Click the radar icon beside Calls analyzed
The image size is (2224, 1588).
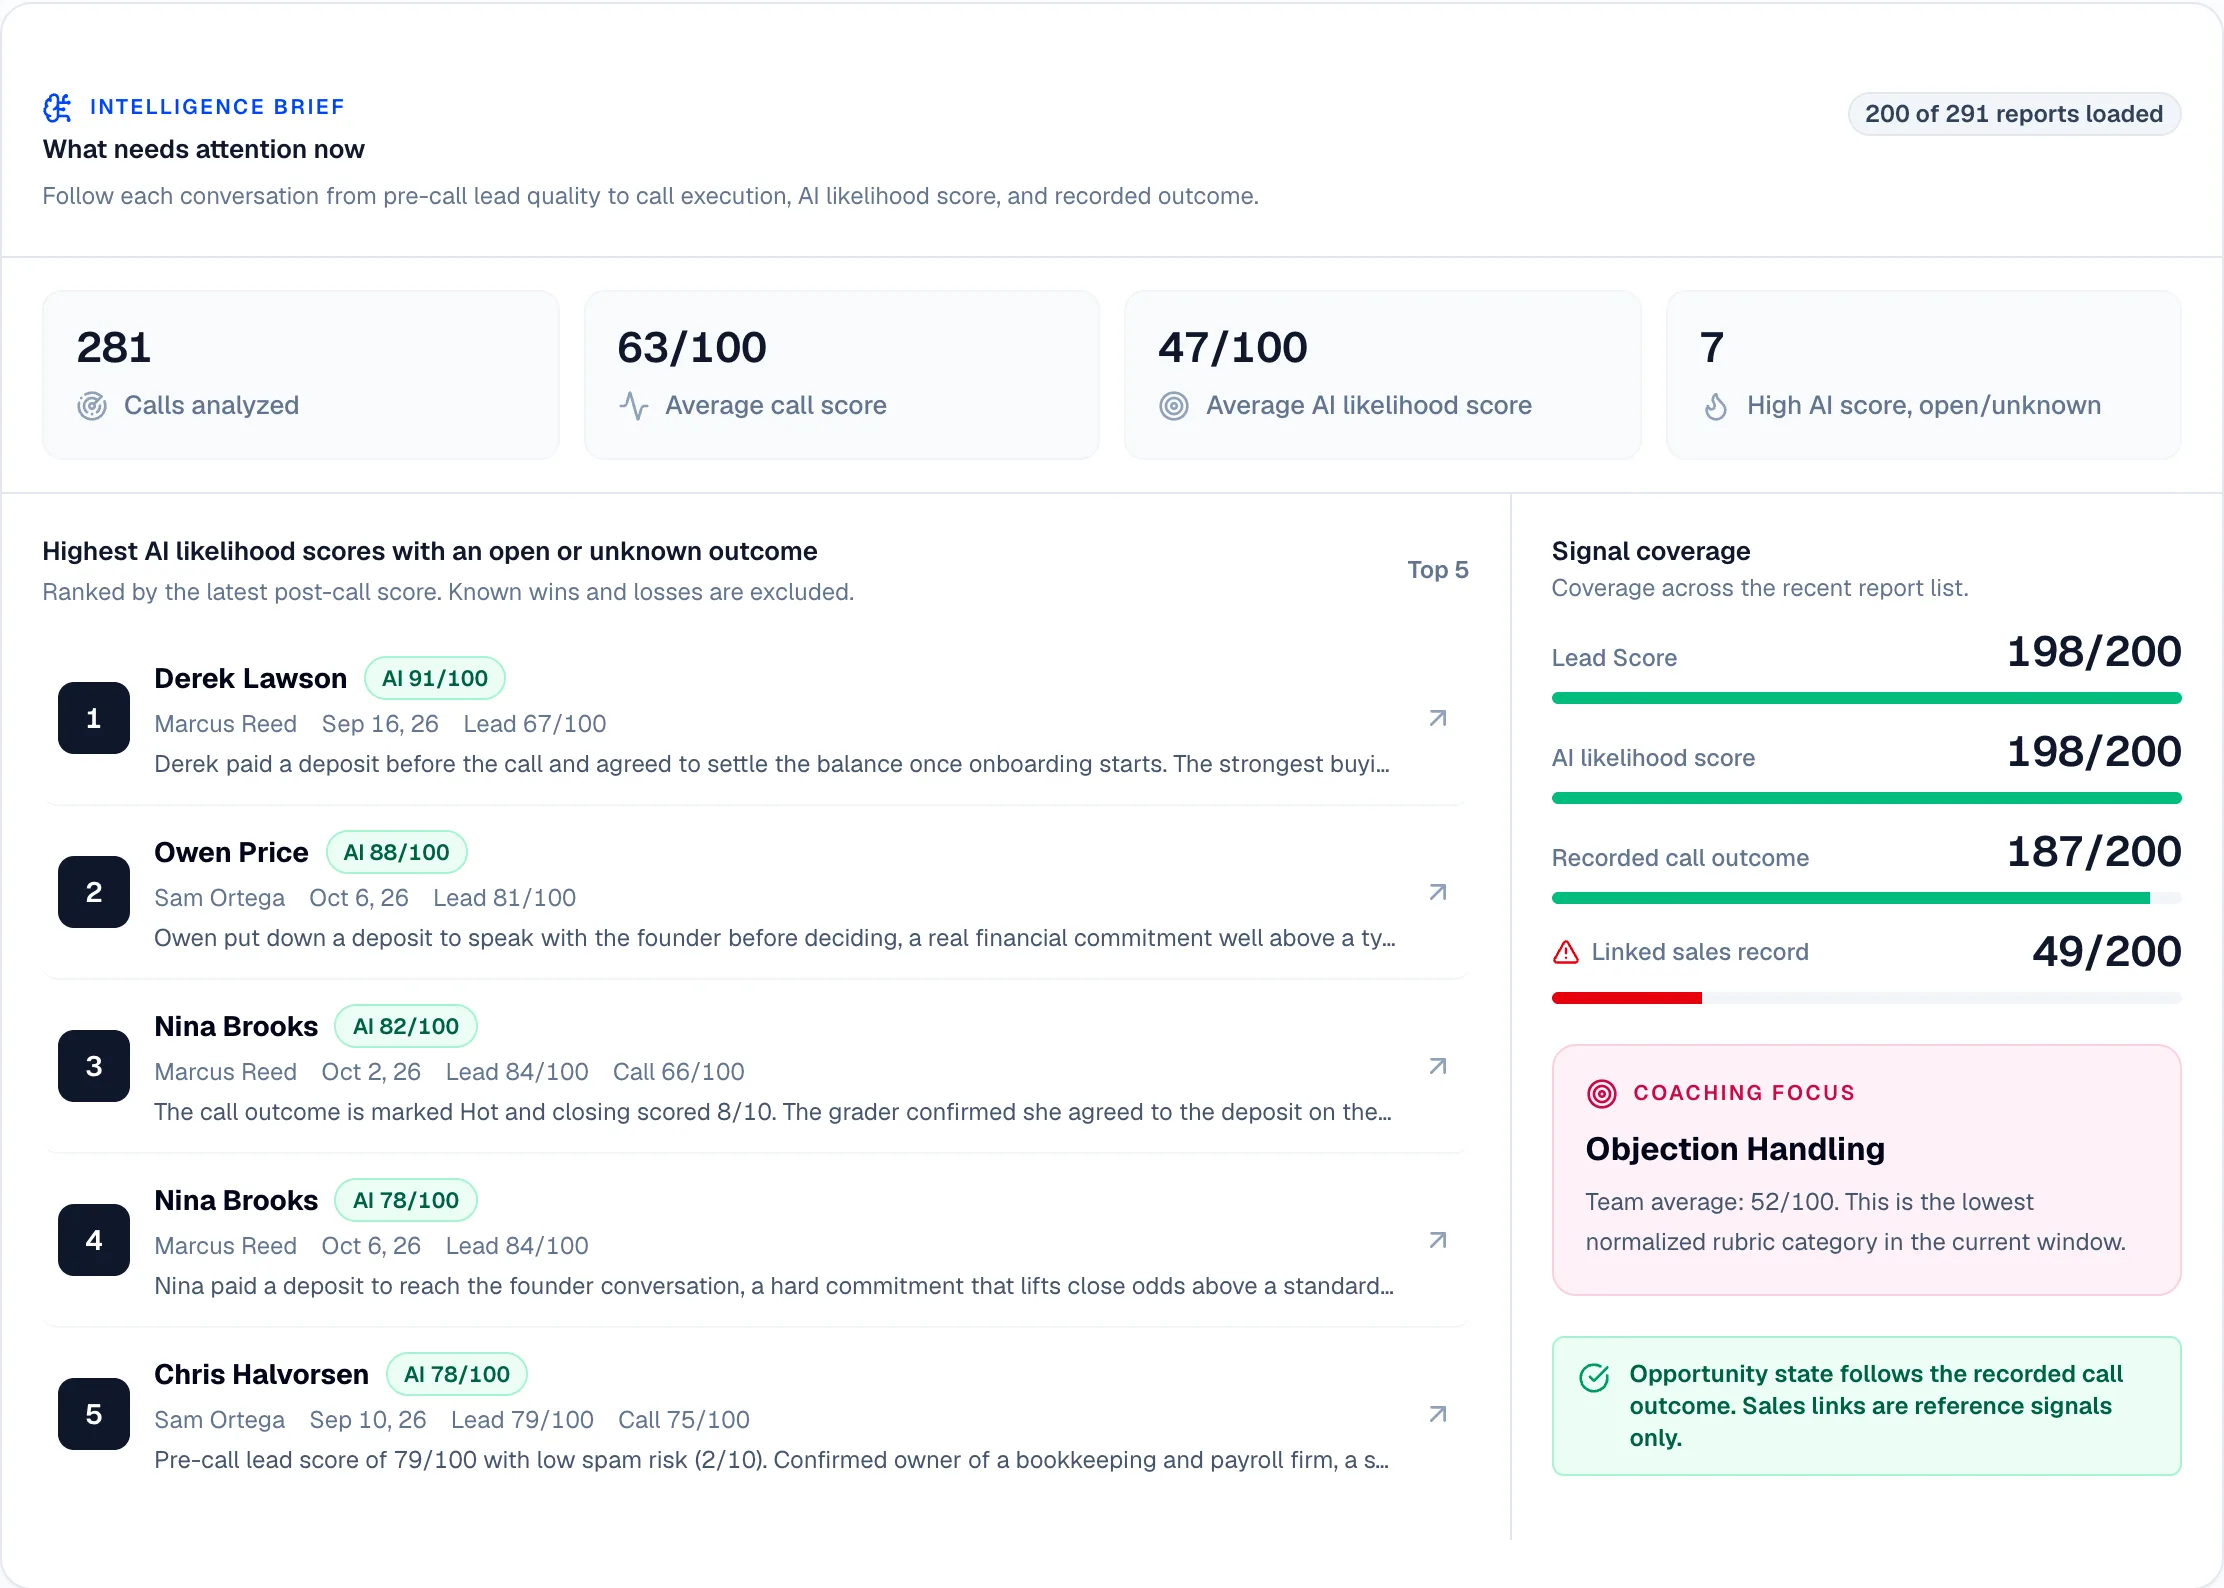point(92,406)
